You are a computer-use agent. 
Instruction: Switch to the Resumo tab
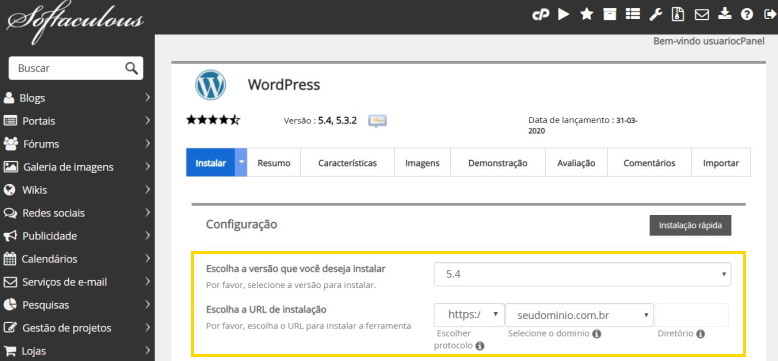274,163
